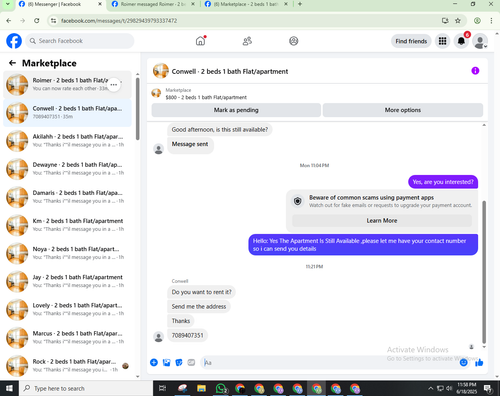Screen dimensions: 500x396
Task: Open the Friends icon in top navigation
Action: [x=247, y=41]
